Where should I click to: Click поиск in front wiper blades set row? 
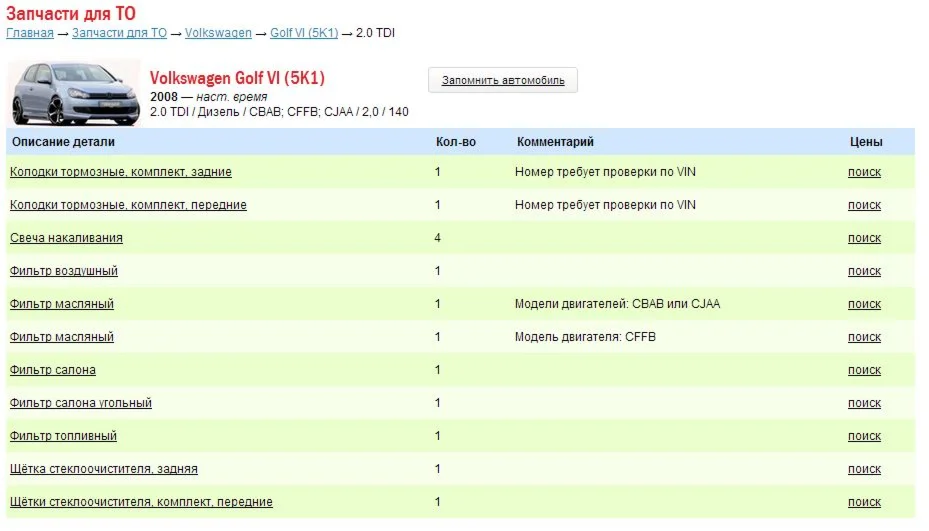(x=864, y=502)
